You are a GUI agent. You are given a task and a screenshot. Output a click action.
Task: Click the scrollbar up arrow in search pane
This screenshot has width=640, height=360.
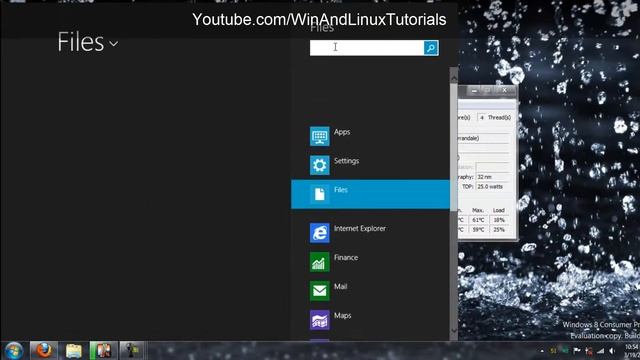click(x=453, y=77)
